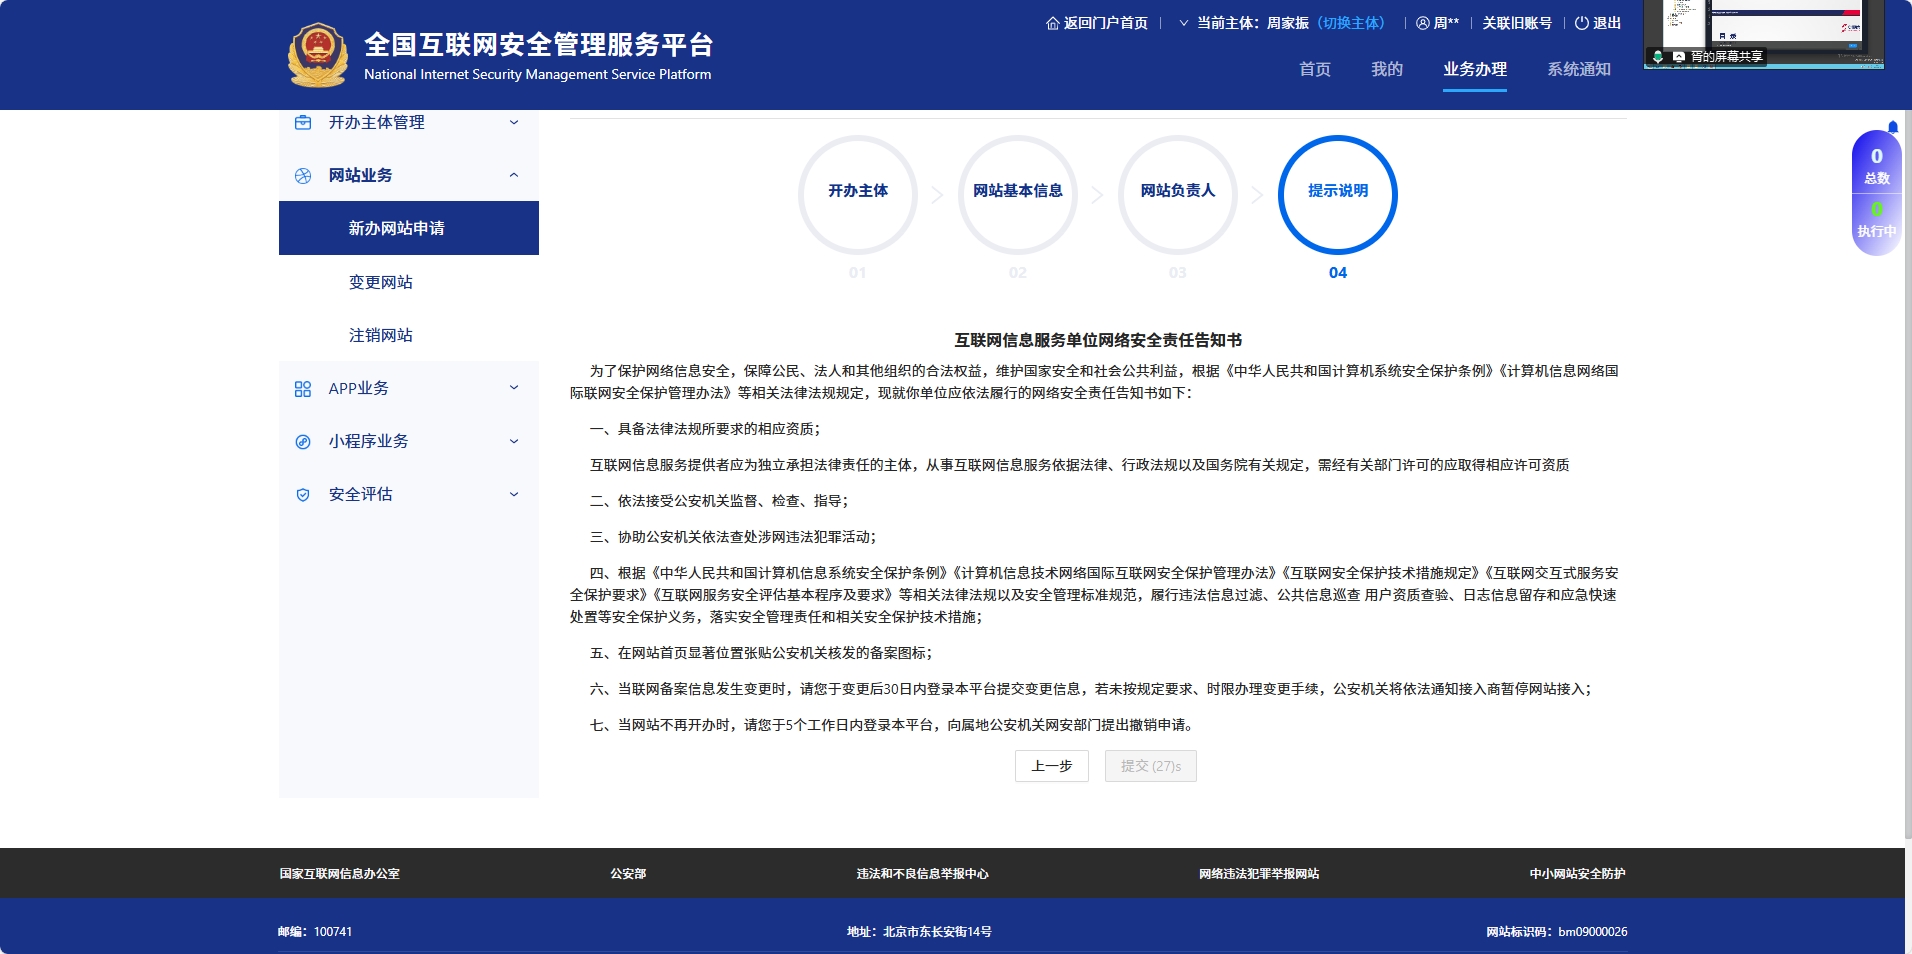
Task: Open the 系统通知 tab
Action: (x=1578, y=69)
